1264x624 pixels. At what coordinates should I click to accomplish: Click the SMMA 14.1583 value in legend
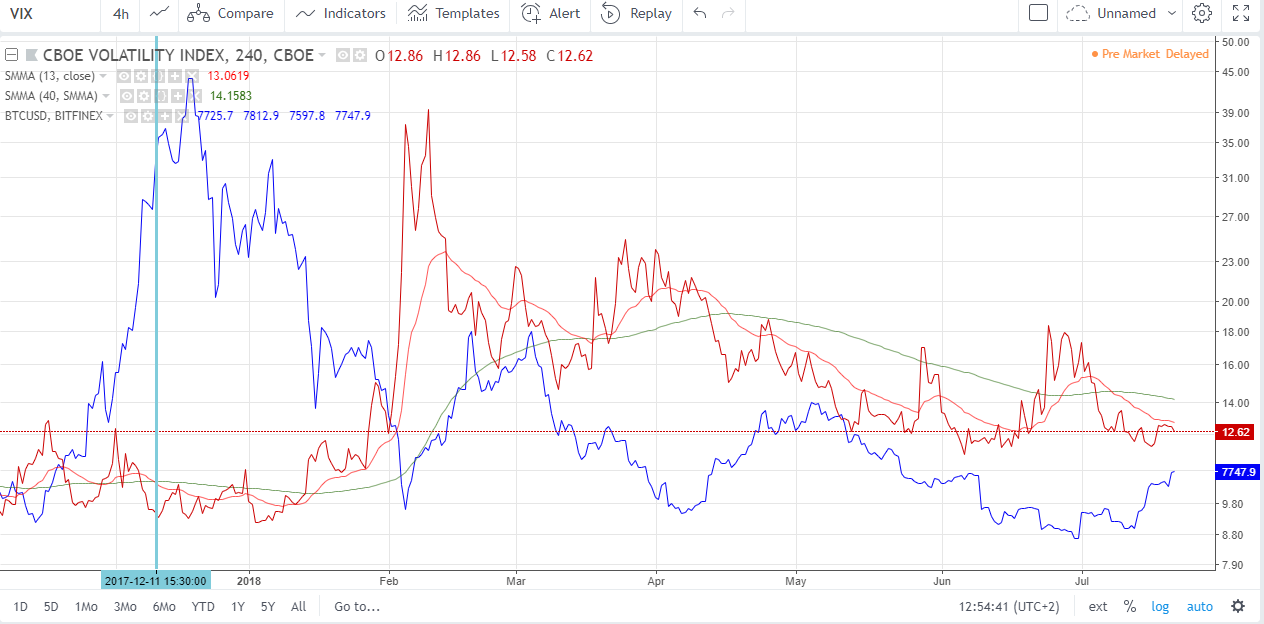pyautogui.click(x=231, y=96)
